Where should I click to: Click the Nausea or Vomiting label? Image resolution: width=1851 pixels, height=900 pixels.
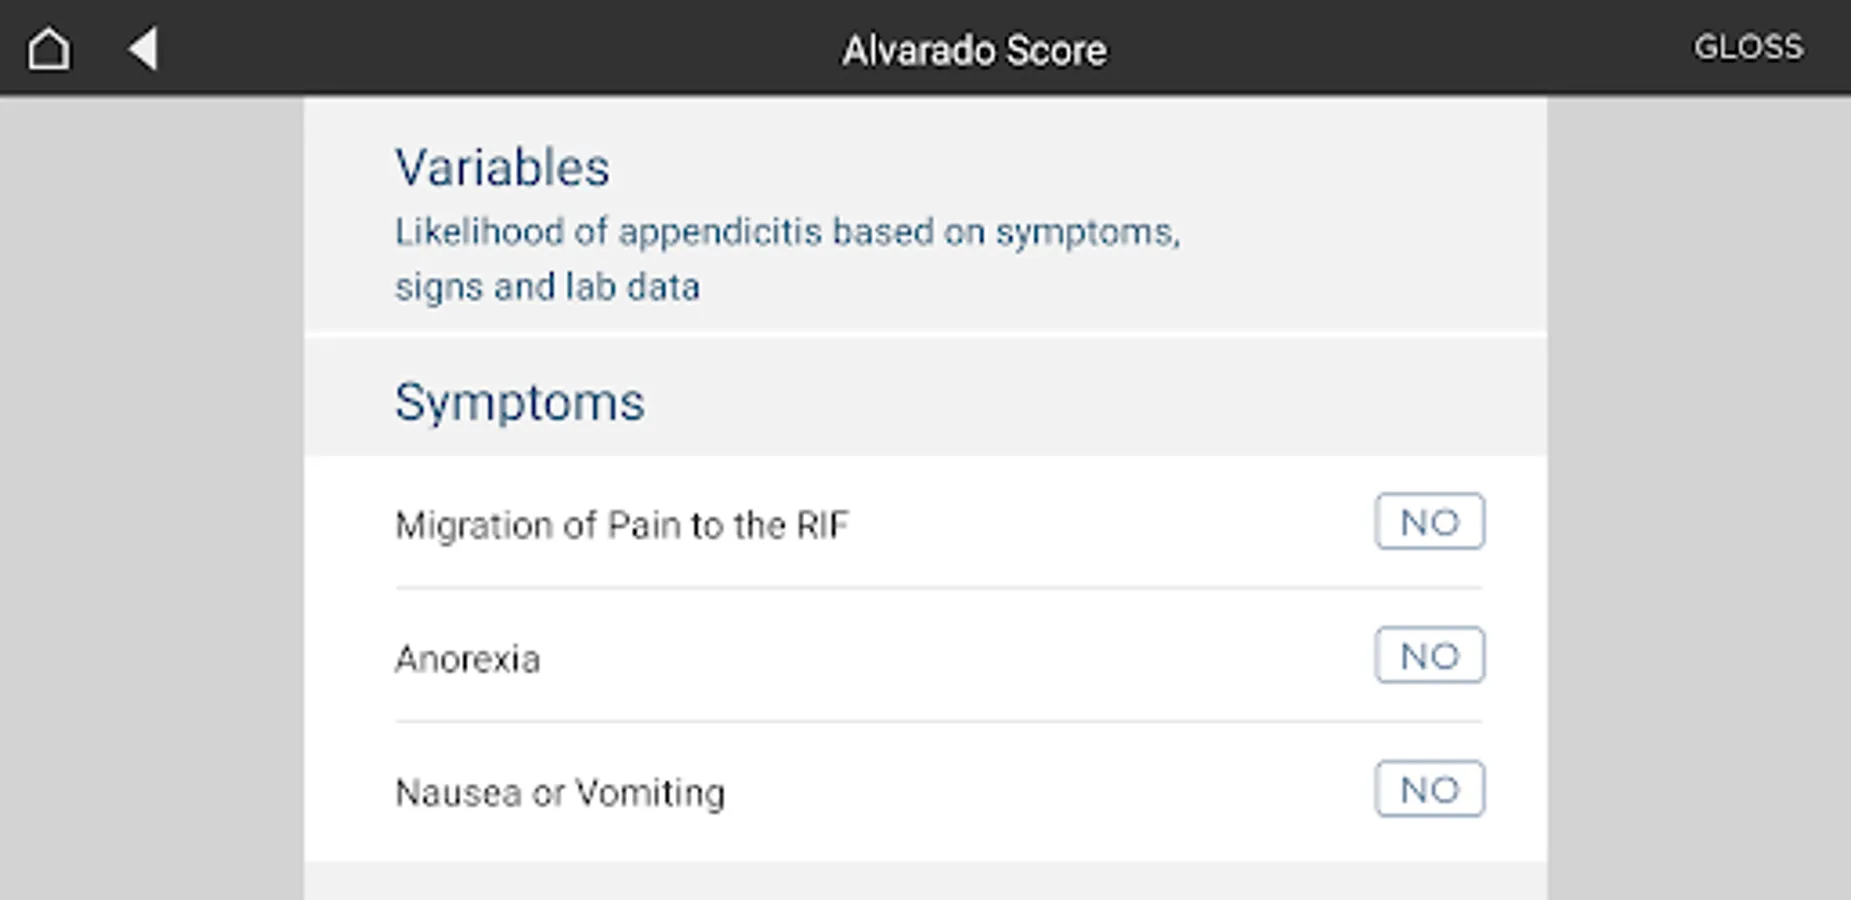click(560, 793)
